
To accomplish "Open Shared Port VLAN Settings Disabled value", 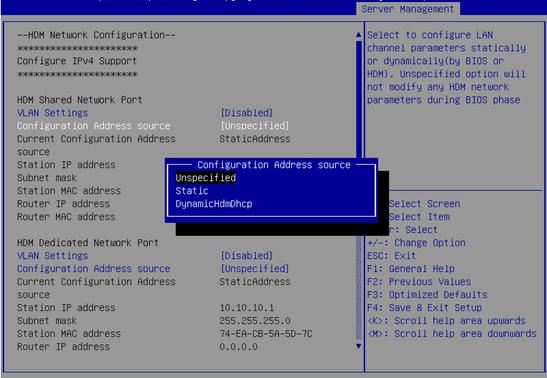I will [x=246, y=113].
